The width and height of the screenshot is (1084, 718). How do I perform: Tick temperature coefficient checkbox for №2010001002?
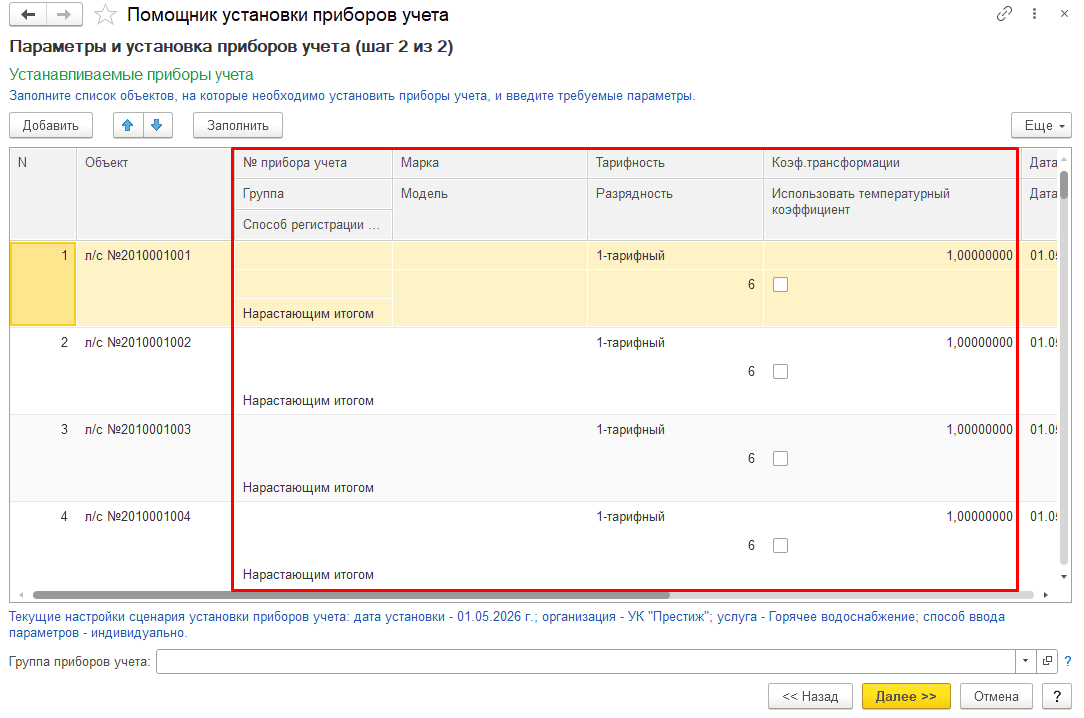click(781, 372)
